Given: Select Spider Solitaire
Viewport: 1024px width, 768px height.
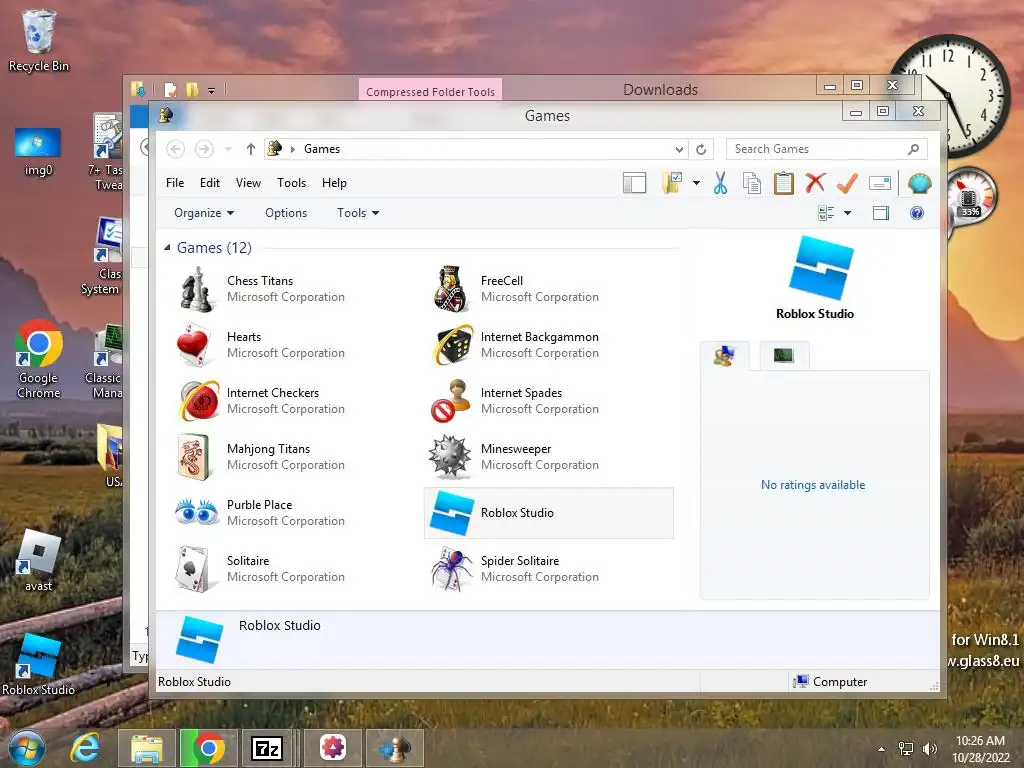Looking at the screenshot, I should (x=549, y=569).
